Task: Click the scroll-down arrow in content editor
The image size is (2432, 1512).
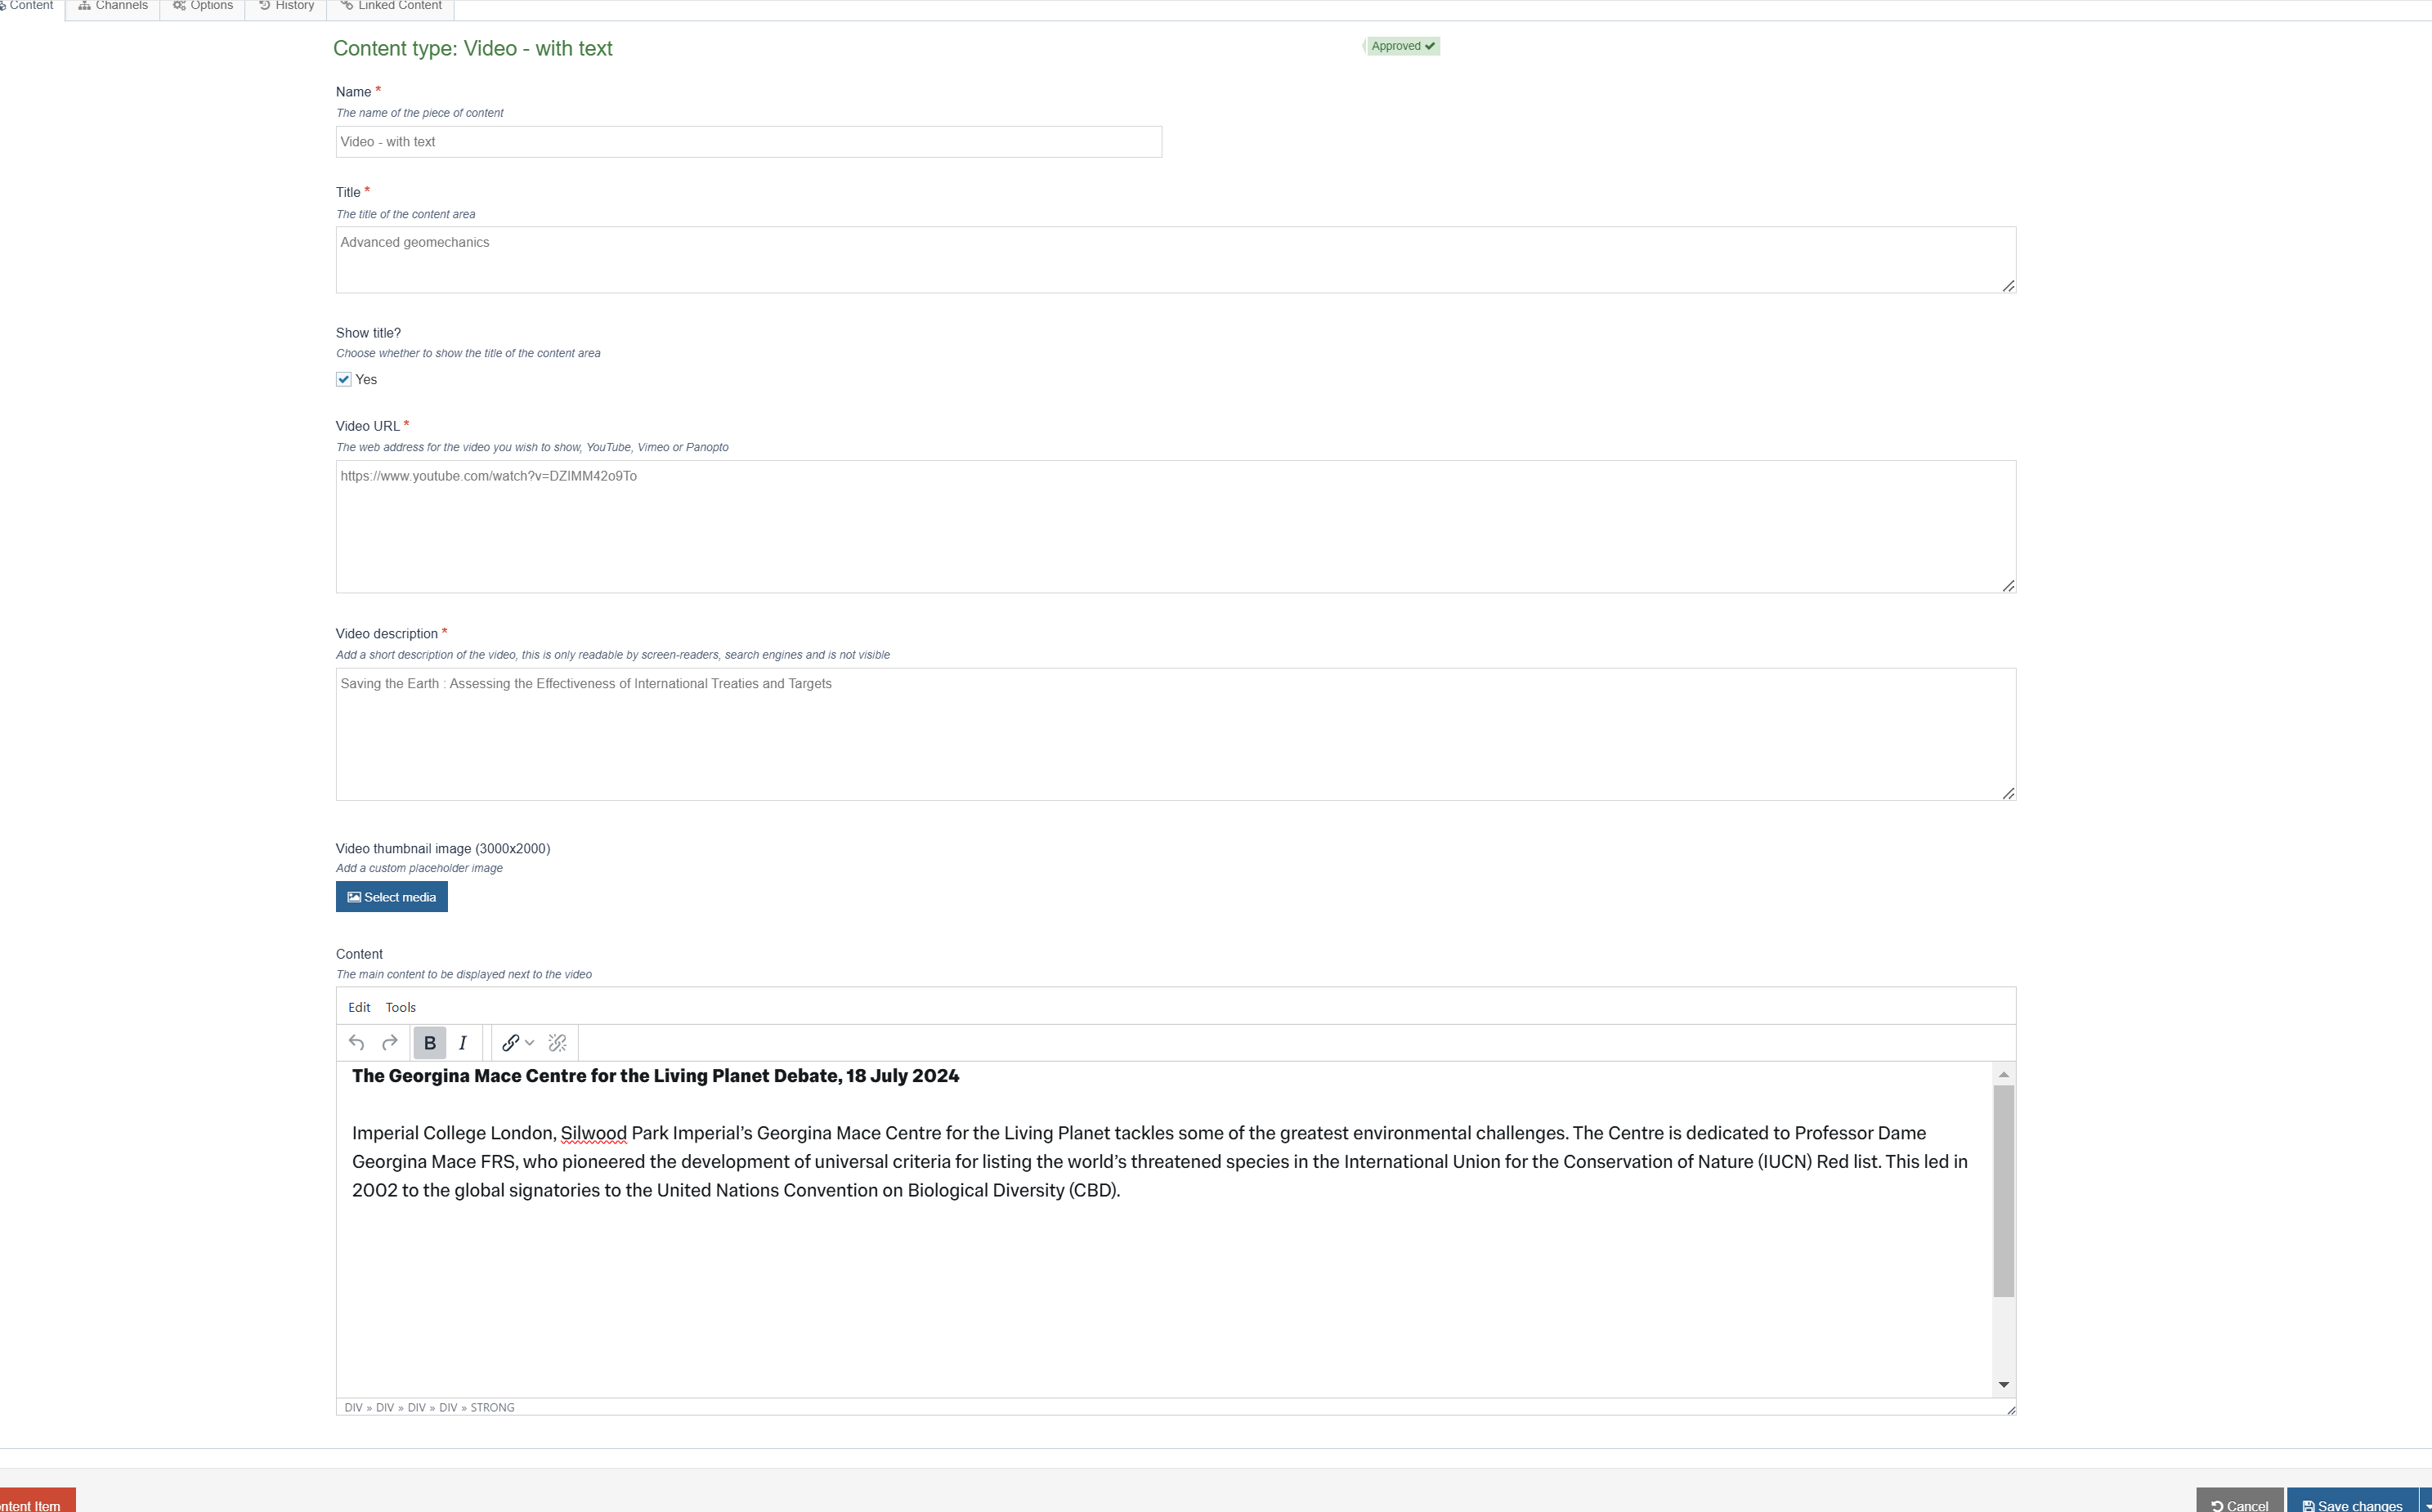Action: click(2003, 1385)
